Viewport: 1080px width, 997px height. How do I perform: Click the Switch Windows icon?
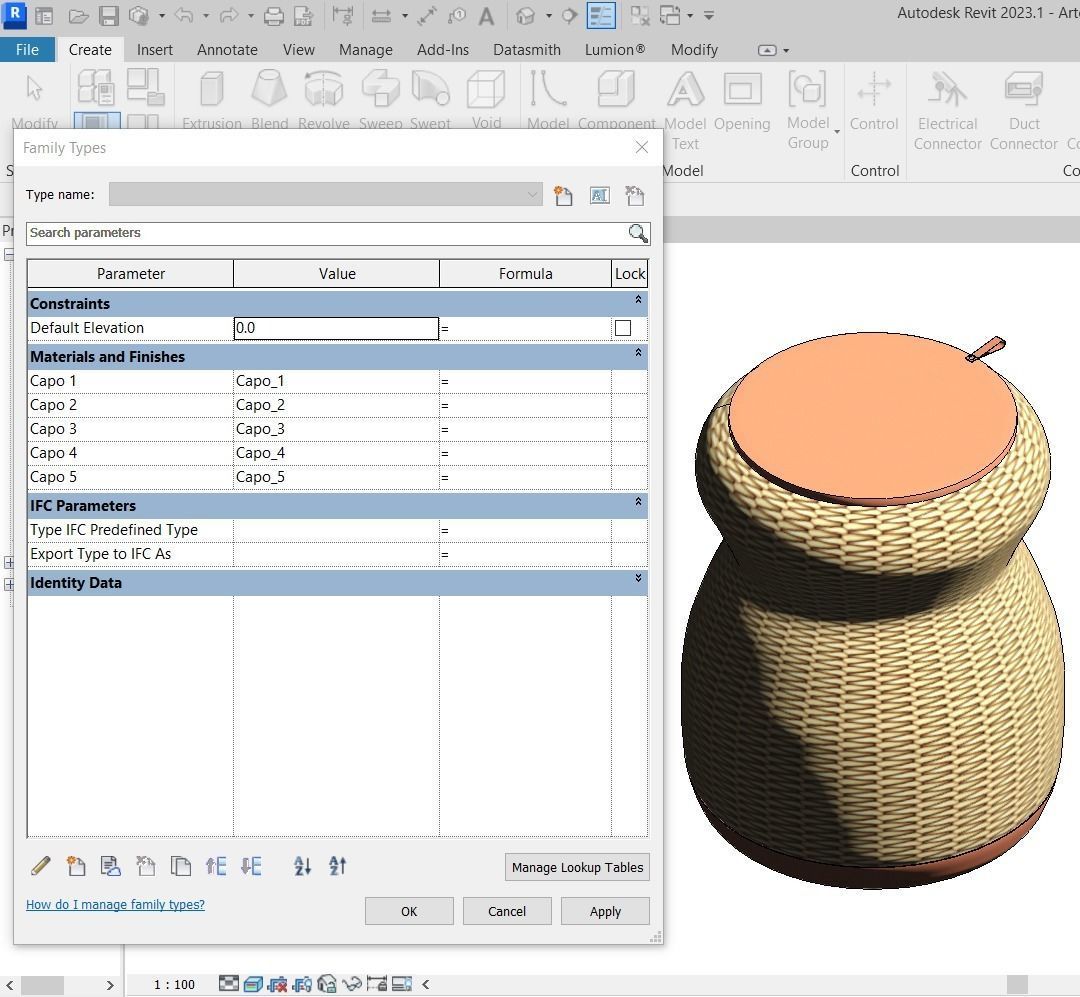tap(670, 16)
